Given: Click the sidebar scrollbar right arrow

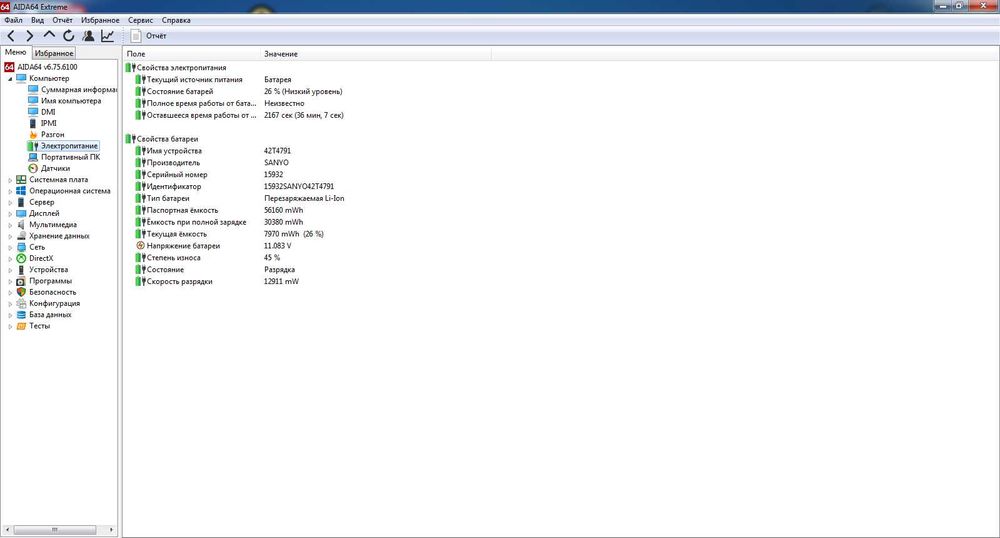Looking at the screenshot, I should [112, 530].
